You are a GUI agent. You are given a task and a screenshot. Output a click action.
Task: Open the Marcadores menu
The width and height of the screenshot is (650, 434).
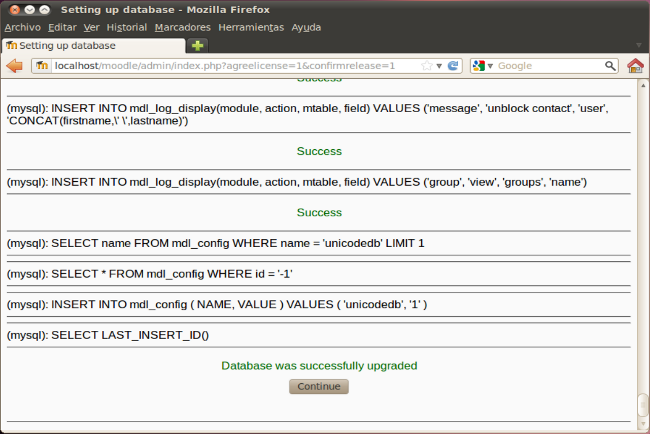182,27
